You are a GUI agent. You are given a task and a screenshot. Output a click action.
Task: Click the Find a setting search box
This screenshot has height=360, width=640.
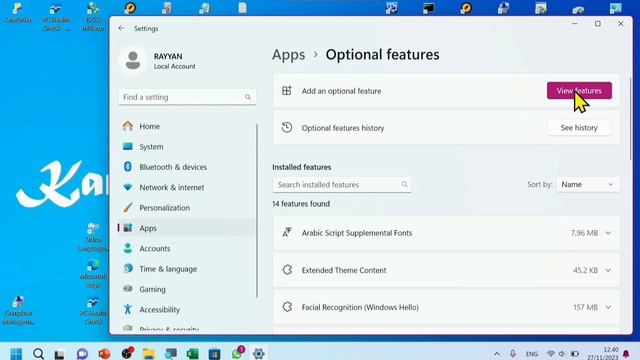click(187, 97)
